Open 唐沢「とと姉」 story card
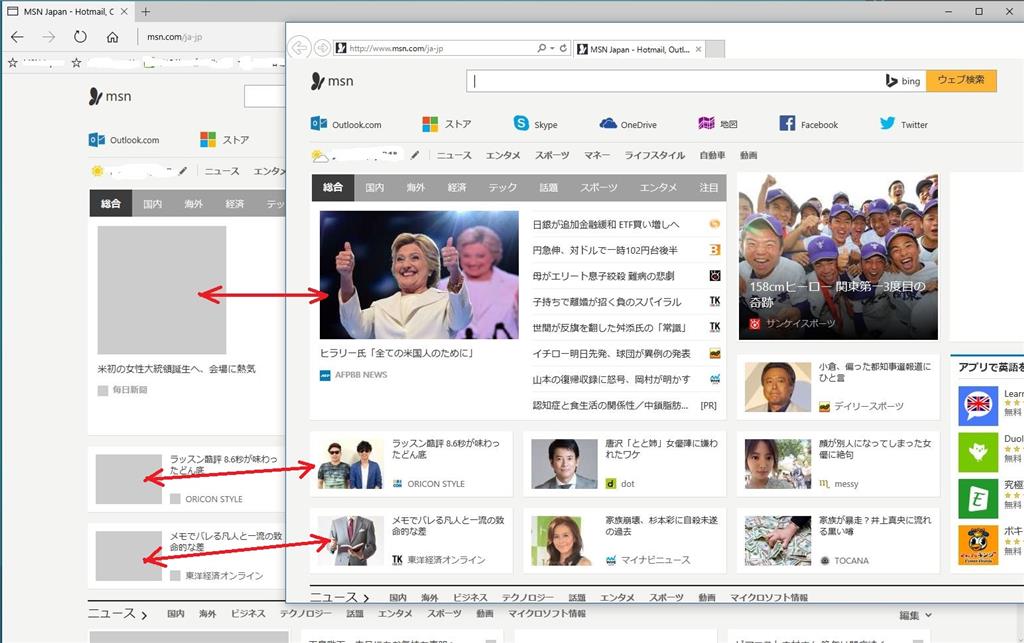Image resolution: width=1024 pixels, height=643 pixels. (x=624, y=463)
